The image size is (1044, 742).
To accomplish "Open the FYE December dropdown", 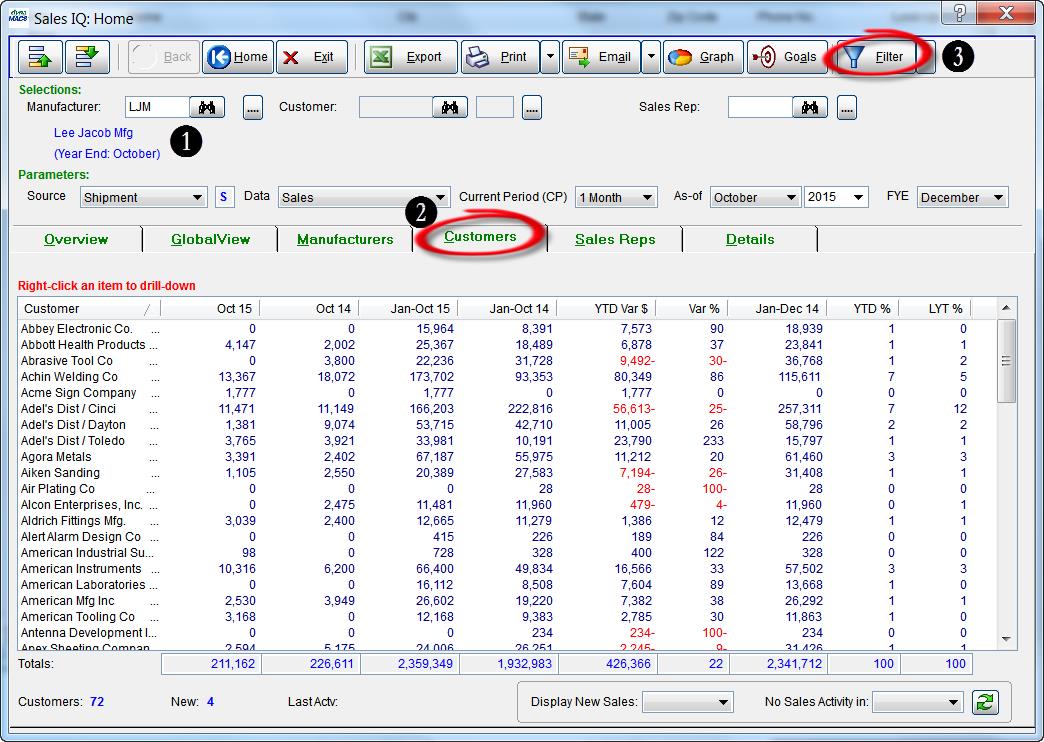I will [x=962, y=197].
